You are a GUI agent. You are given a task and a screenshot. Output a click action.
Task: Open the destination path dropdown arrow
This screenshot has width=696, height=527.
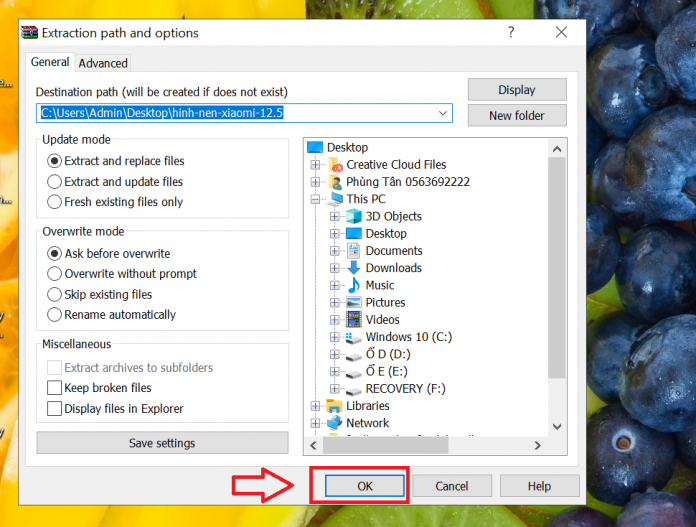[x=443, y=113]
